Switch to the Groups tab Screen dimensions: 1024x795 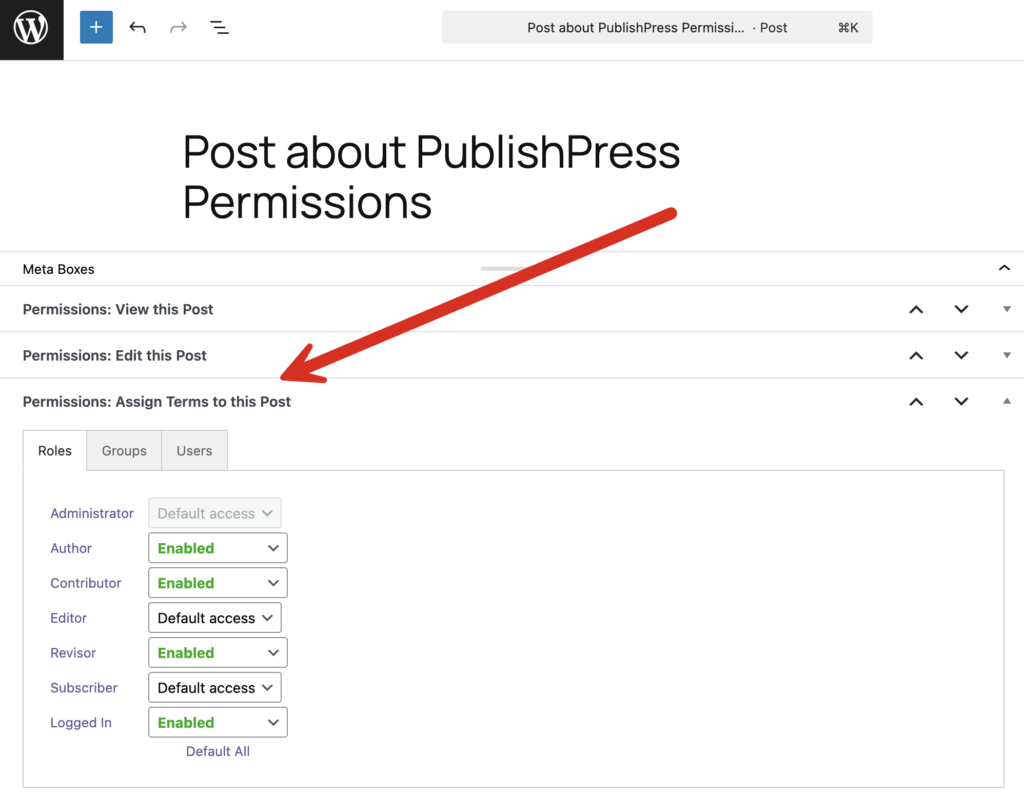(124, 451)
